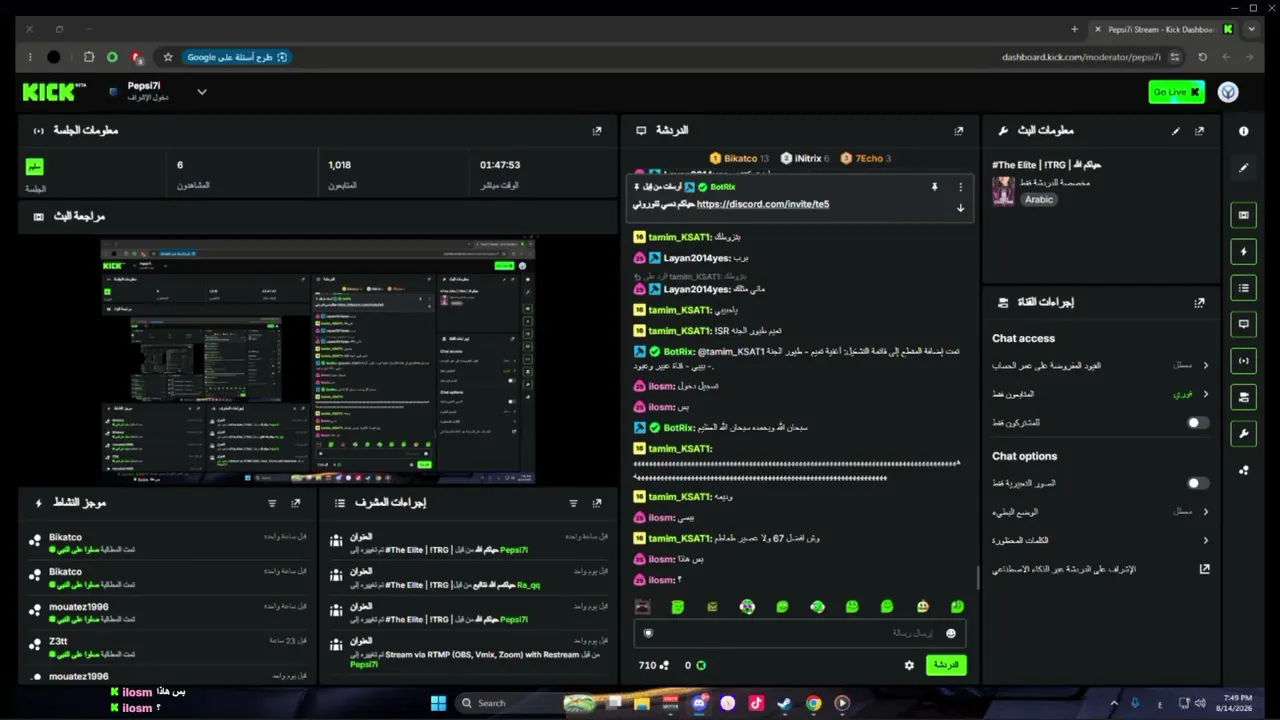Click the first emote above the message box
The width and height of the screenshot is (1280, 720).
click(642, 607)
